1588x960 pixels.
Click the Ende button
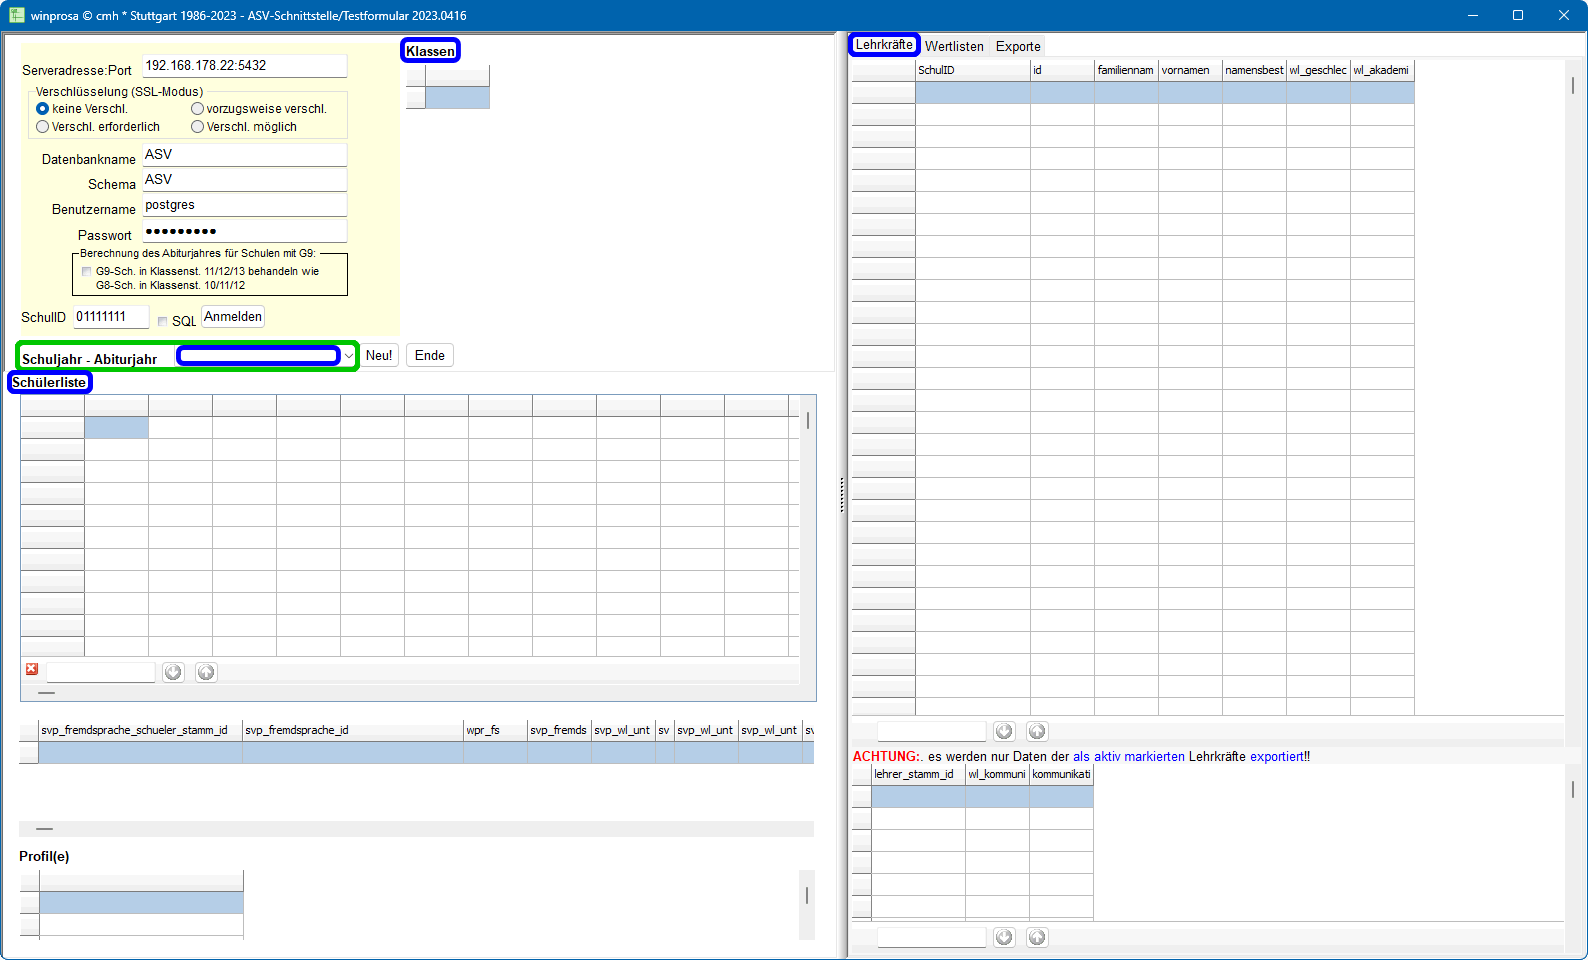(x=430, y=355)
